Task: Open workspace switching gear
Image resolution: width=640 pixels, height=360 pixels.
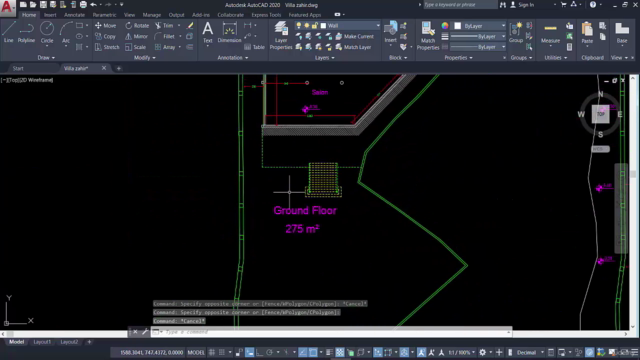Action: [482, 352]
